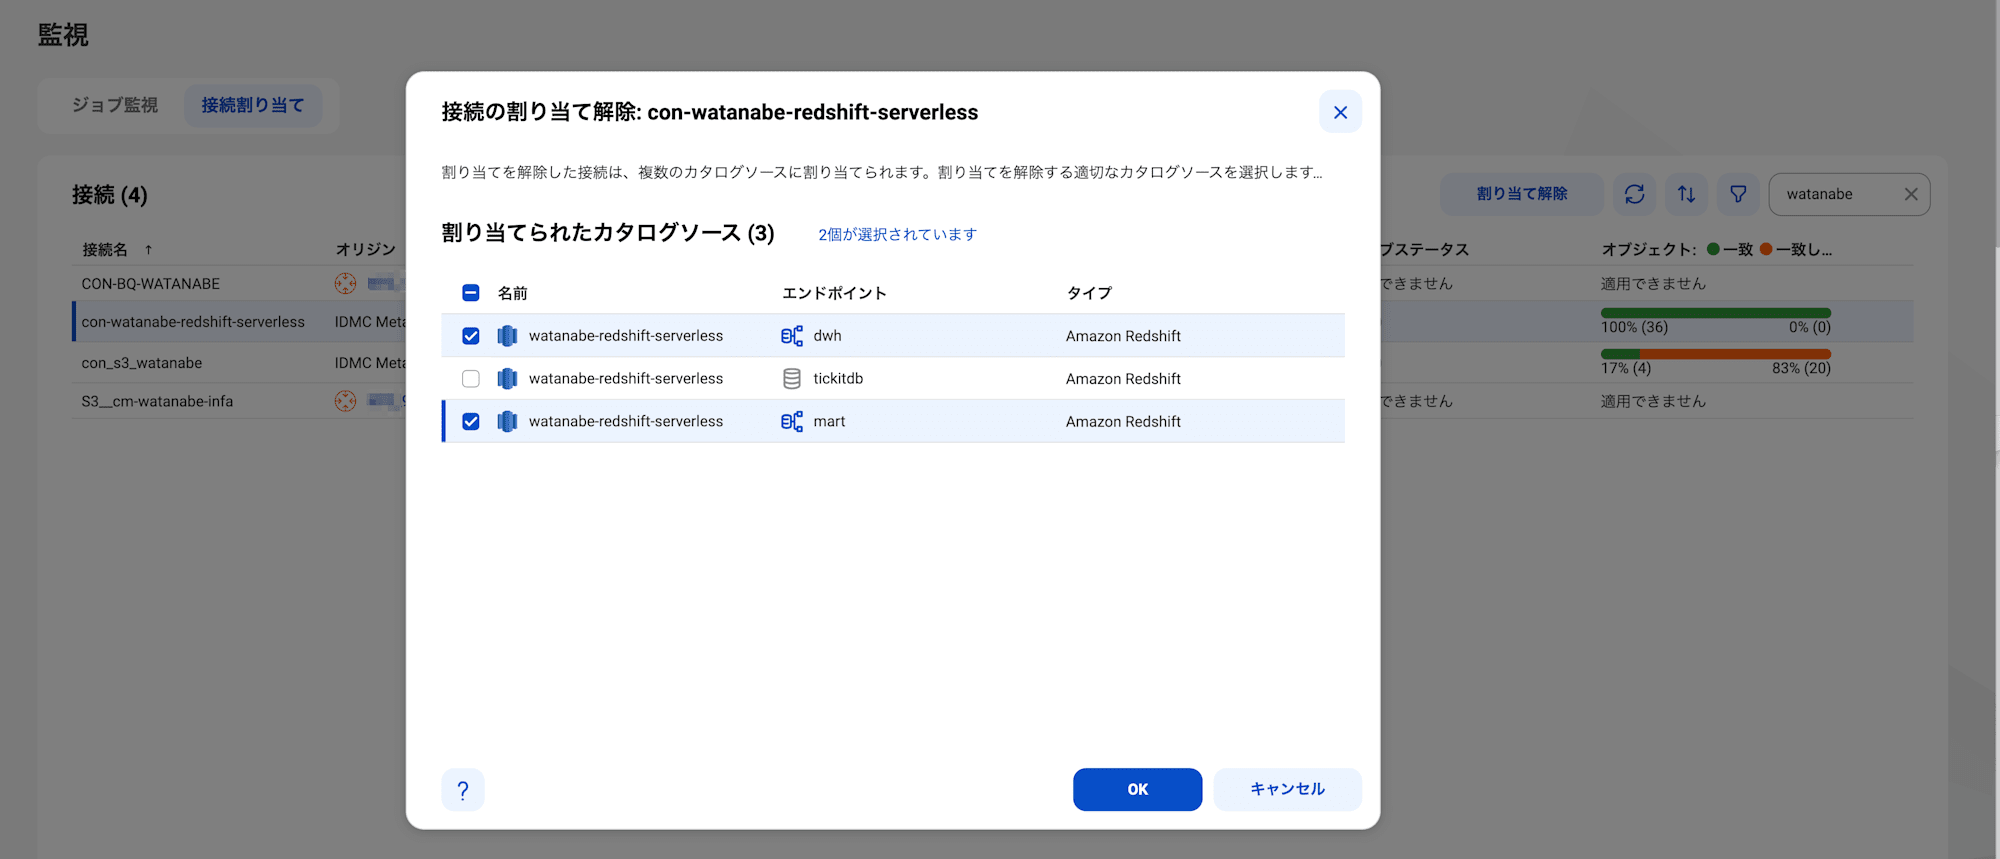Screen dimensions: 2000x859
Task: Sort connections by 接続名 column
Action: 105,249
